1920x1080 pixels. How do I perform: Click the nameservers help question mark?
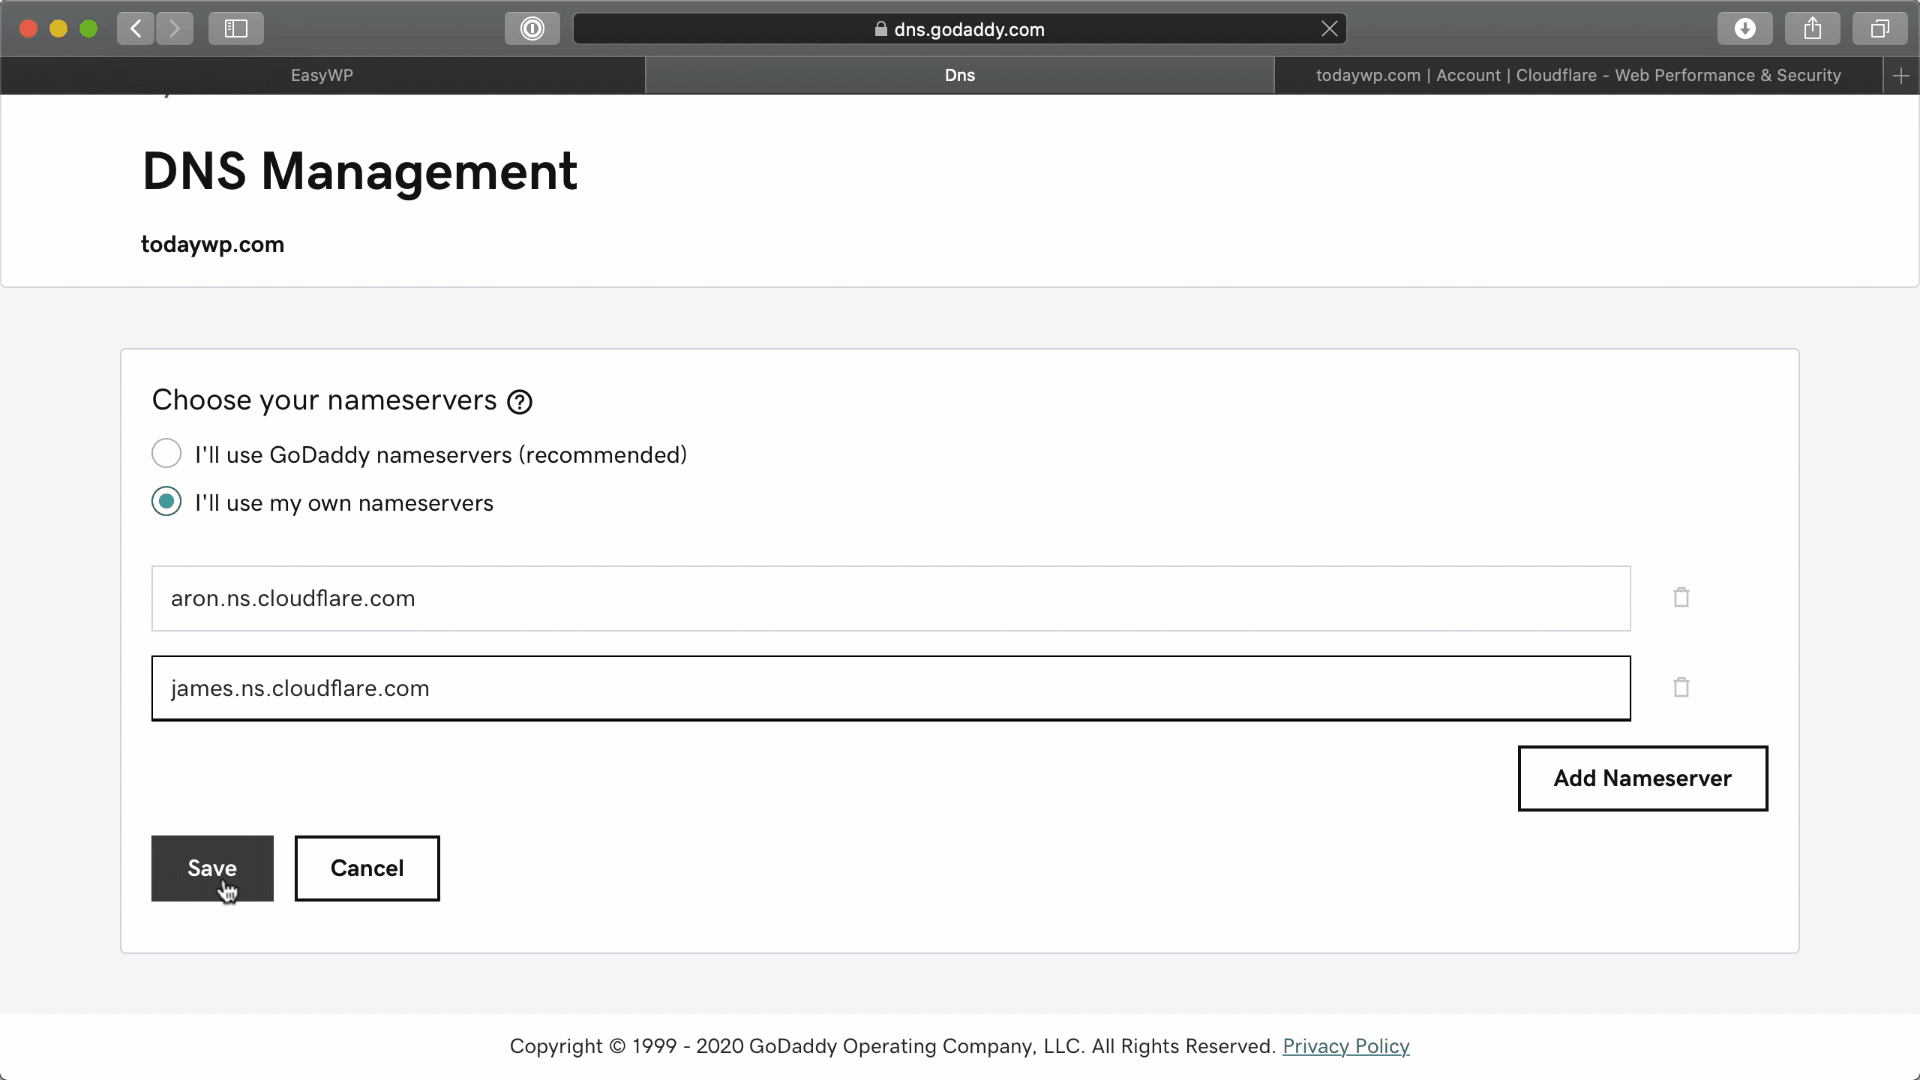(x=520, y=402)
